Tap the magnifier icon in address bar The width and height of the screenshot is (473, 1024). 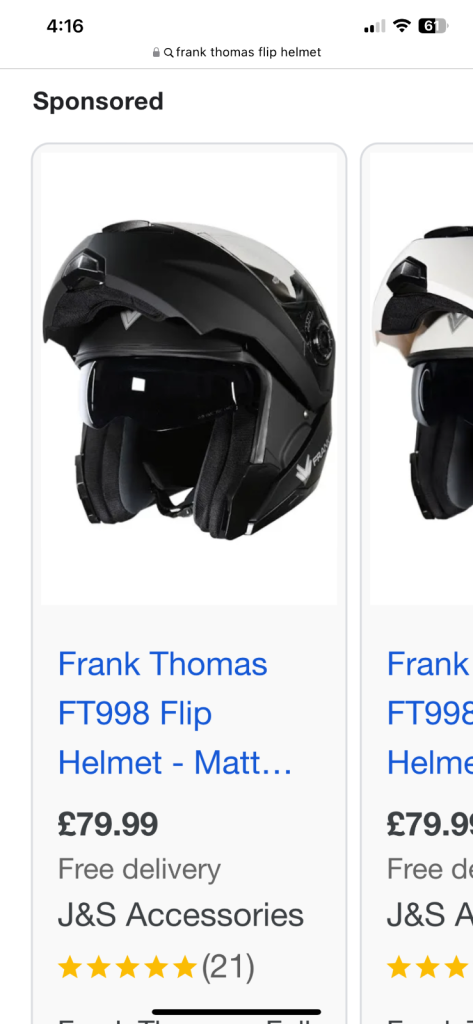pos(169,53)
